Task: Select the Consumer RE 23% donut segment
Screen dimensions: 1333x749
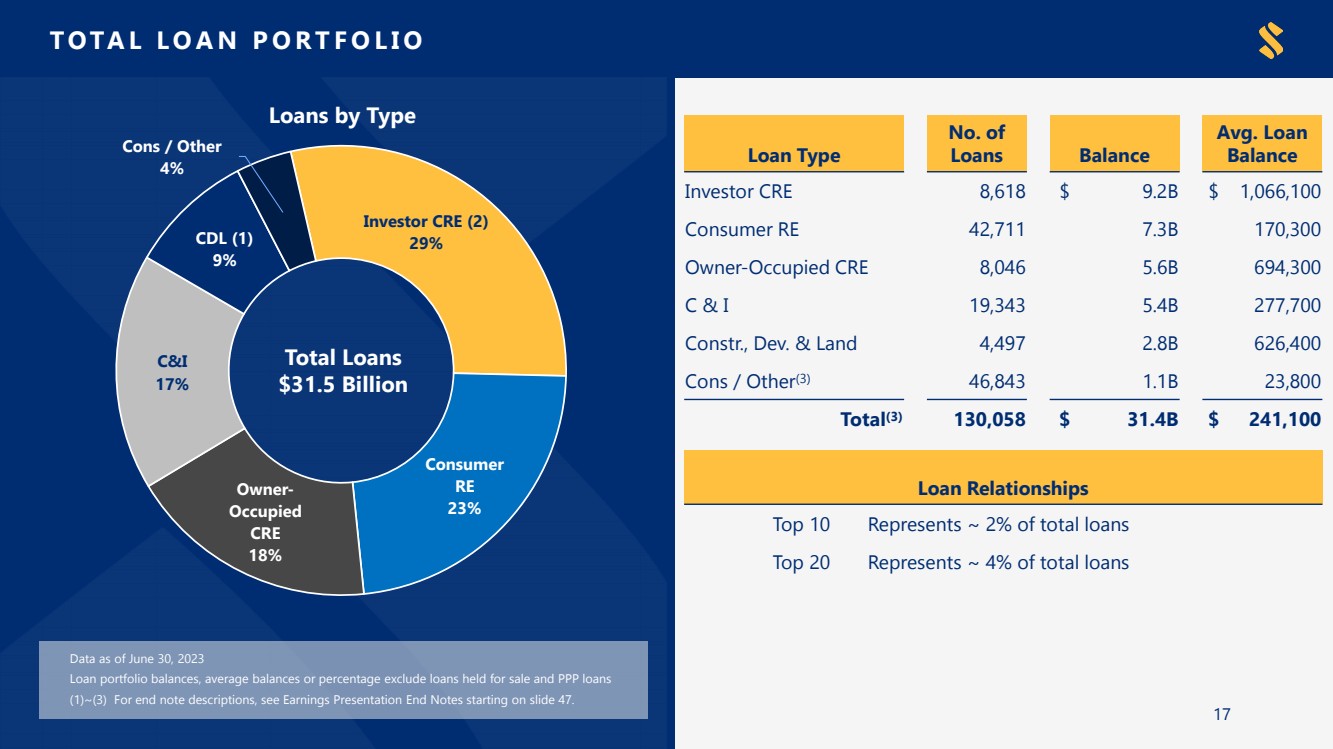Action: [465, 487]
